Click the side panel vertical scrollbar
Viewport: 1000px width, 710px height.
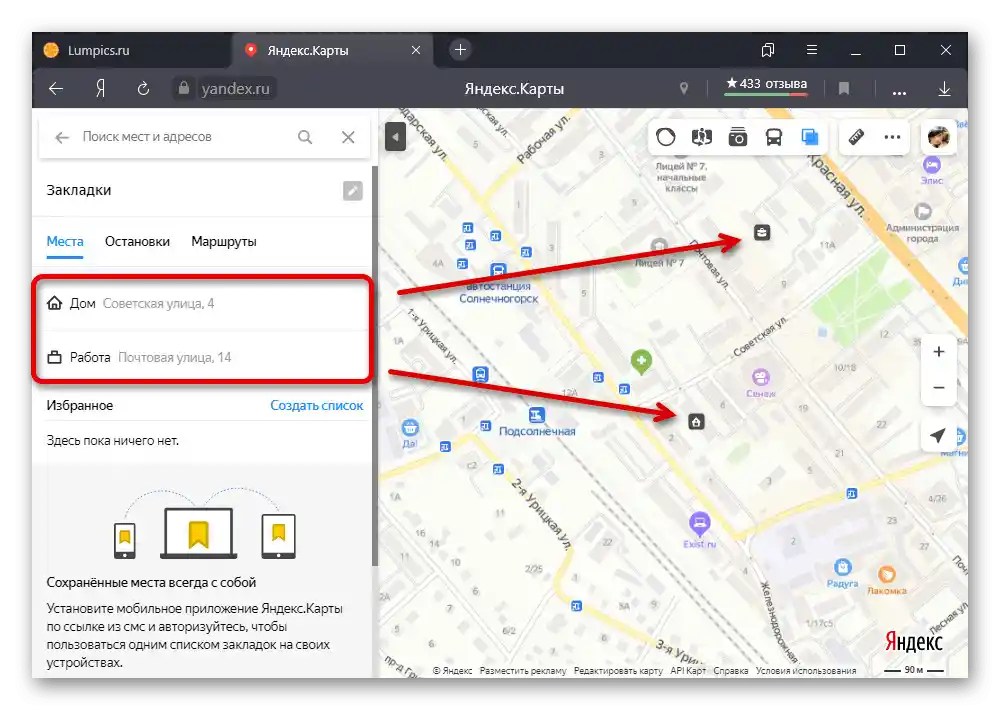click(375, 366)
